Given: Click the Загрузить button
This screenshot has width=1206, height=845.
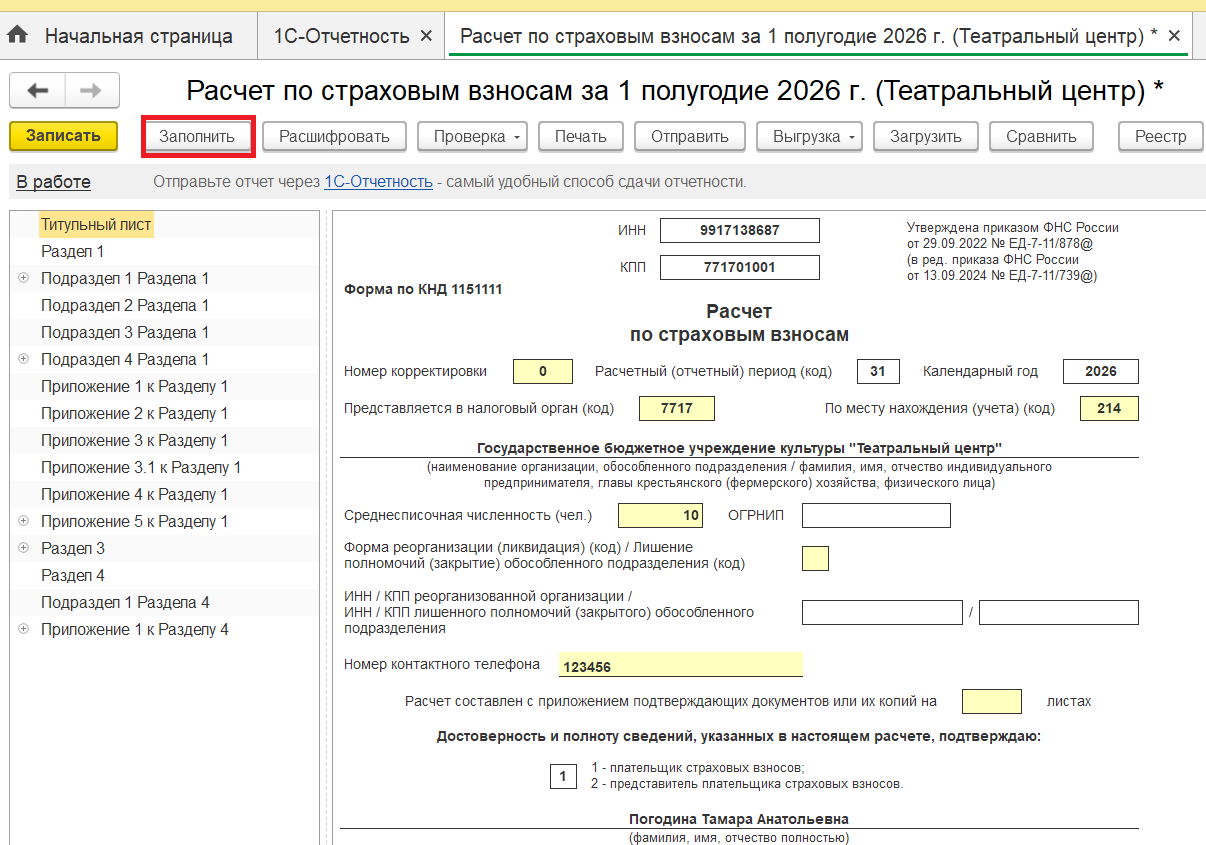Looking at the screenshot, I should 925,136.
